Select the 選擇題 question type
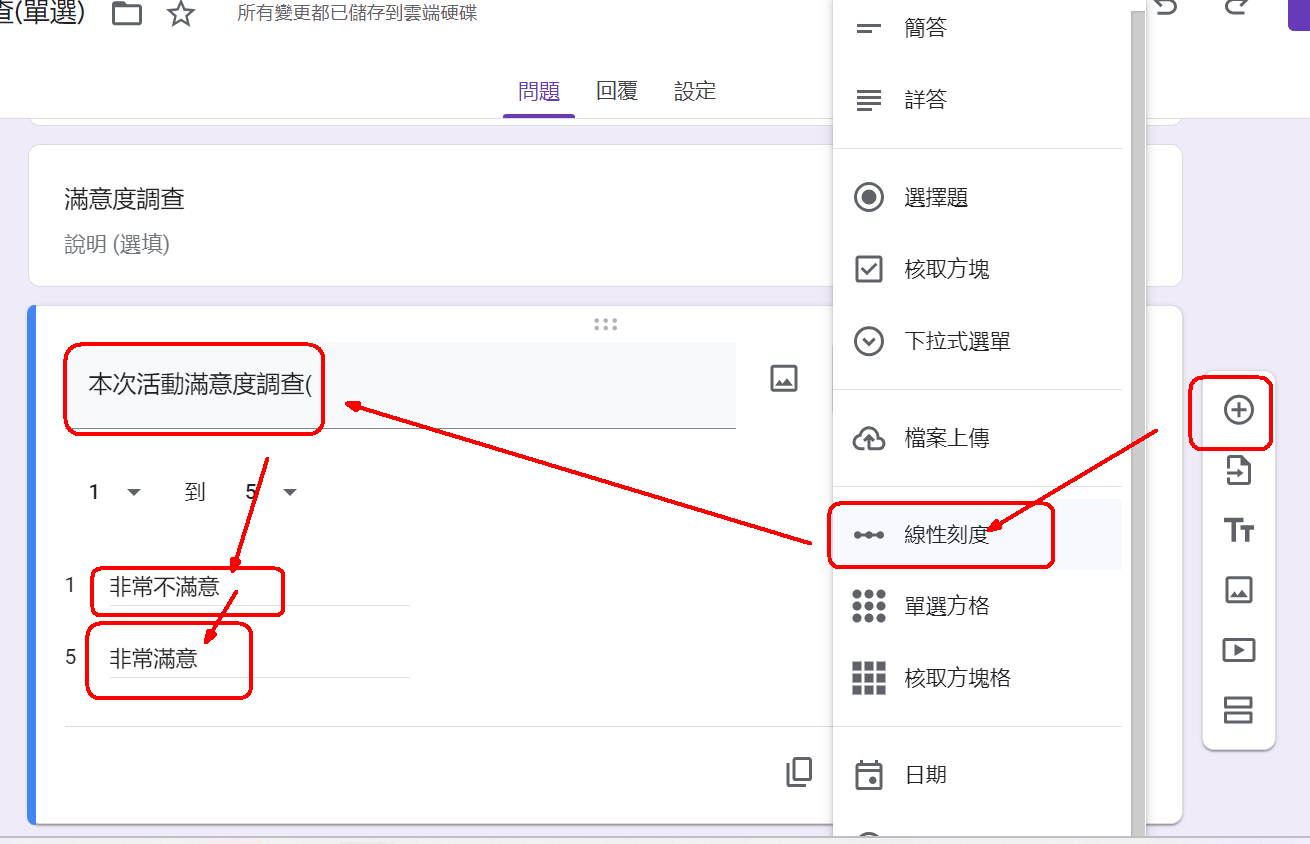The width and height of the screenshot is (1310, 844). click(936, 198)
